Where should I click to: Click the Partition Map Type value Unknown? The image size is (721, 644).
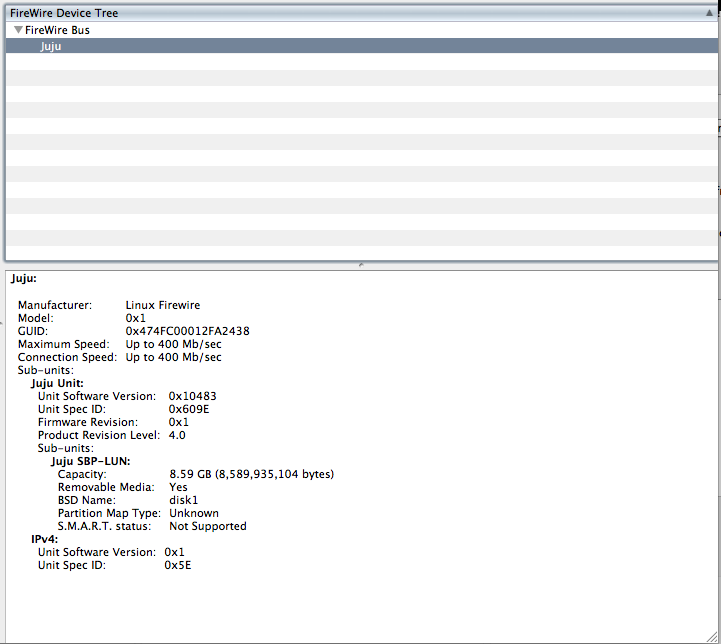click(194, 513)
